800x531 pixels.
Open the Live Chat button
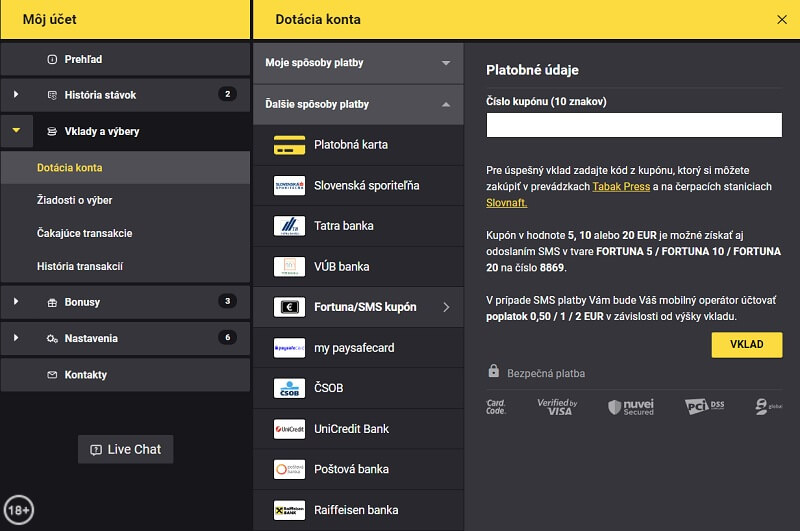pyautogui.click(x=125, y=449)
